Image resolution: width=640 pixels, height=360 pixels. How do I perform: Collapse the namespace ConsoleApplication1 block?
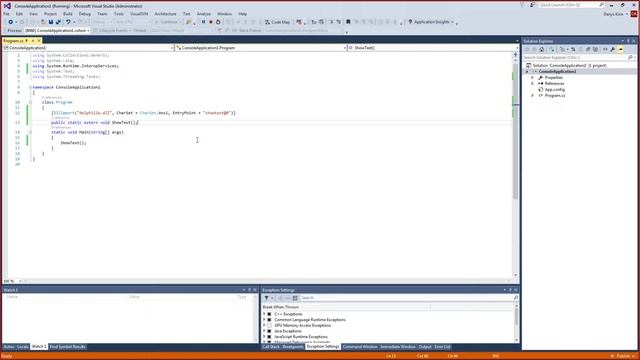tap(30, 87)
